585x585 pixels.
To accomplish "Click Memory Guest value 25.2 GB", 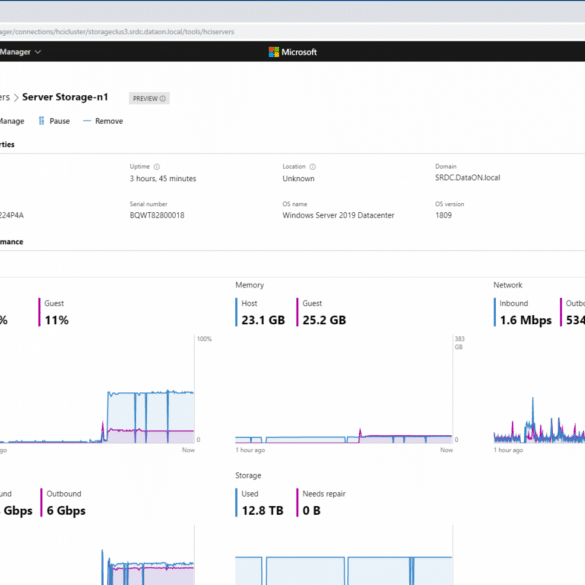I will pos(324,320).
